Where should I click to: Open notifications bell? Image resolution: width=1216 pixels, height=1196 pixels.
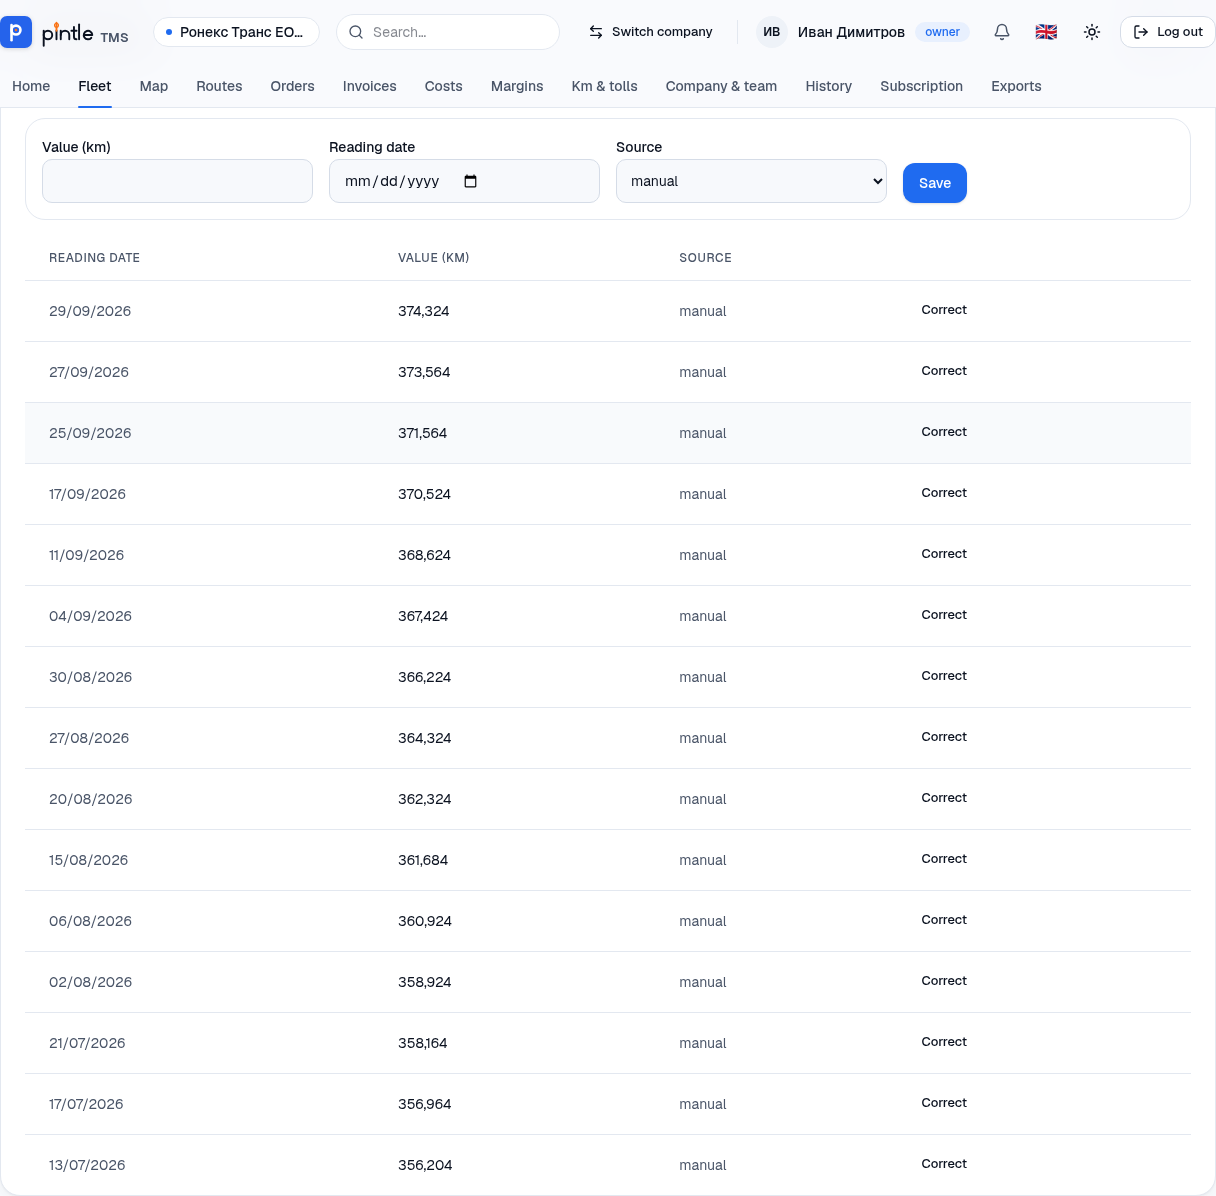tap(1002, 32)
